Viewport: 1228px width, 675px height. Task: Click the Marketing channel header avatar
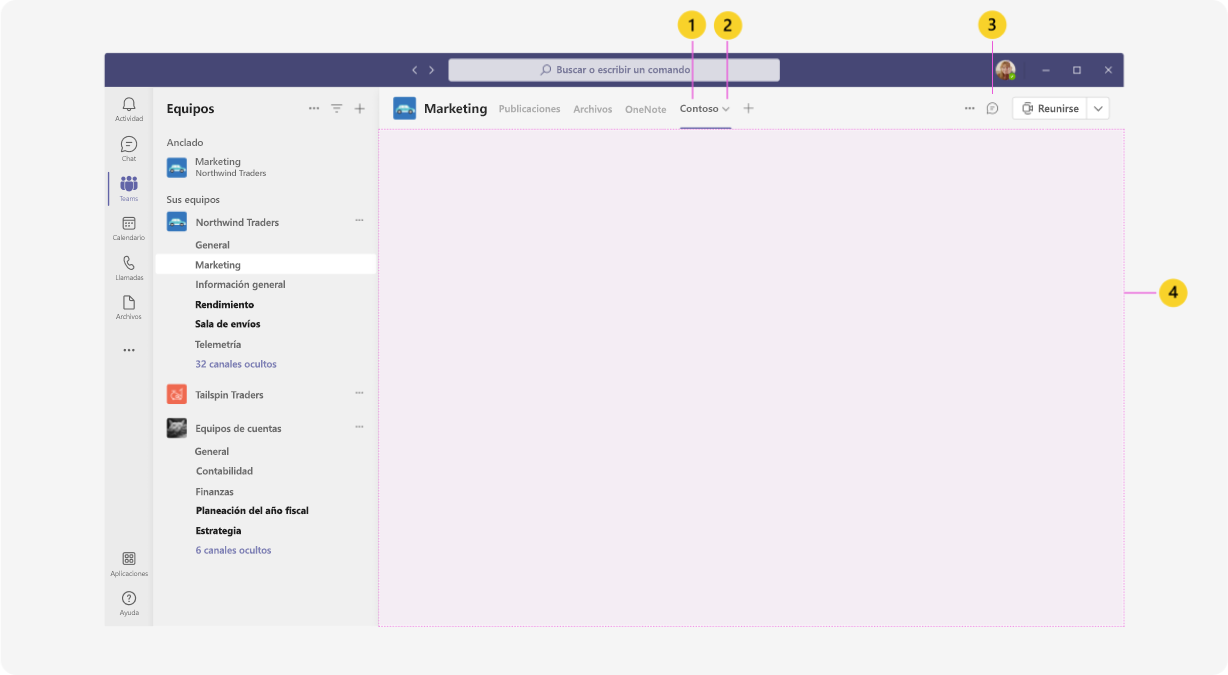point(405,108)
